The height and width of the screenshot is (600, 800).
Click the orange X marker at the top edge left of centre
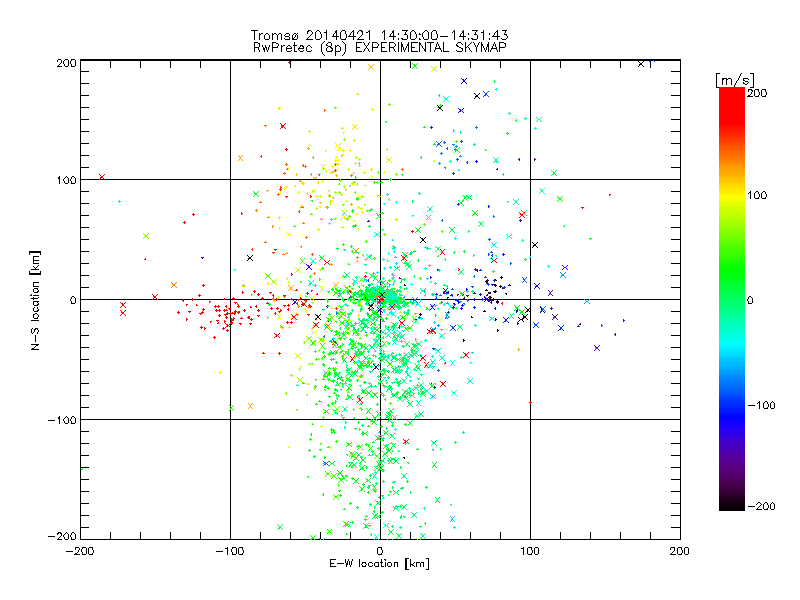click(371, 67)
